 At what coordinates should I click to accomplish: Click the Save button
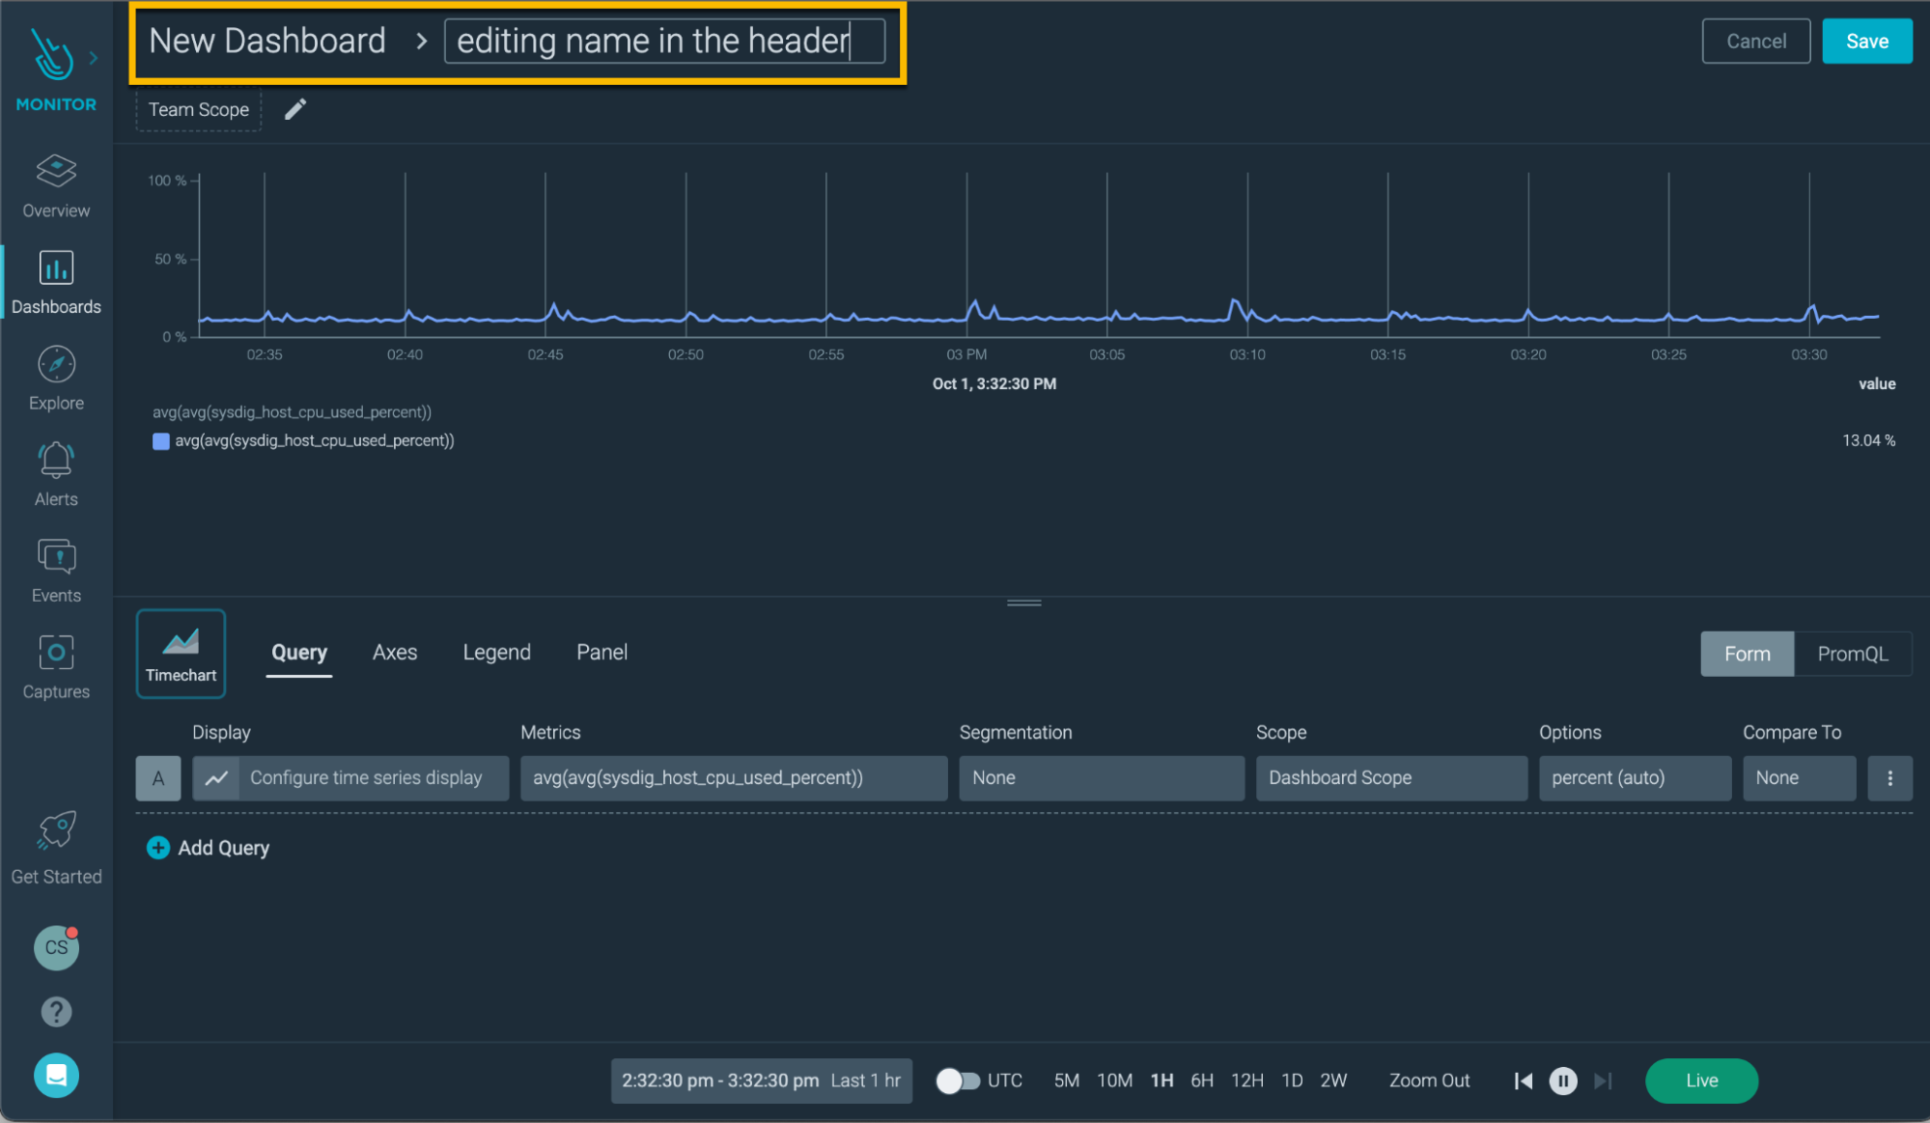coord(1866,41)
